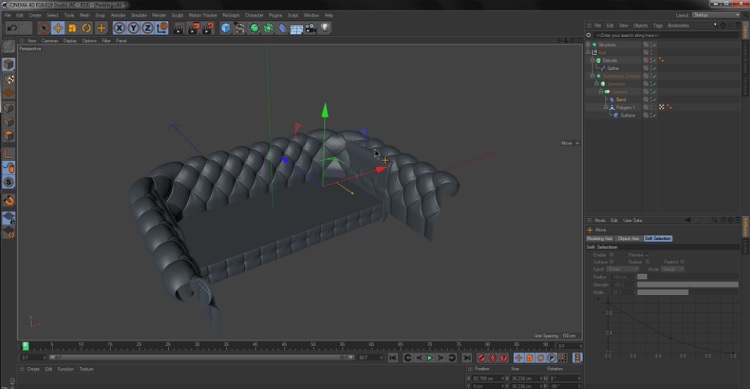
Task: Toggle the Enable checkbox in Soft Selection
Action: 611,255
